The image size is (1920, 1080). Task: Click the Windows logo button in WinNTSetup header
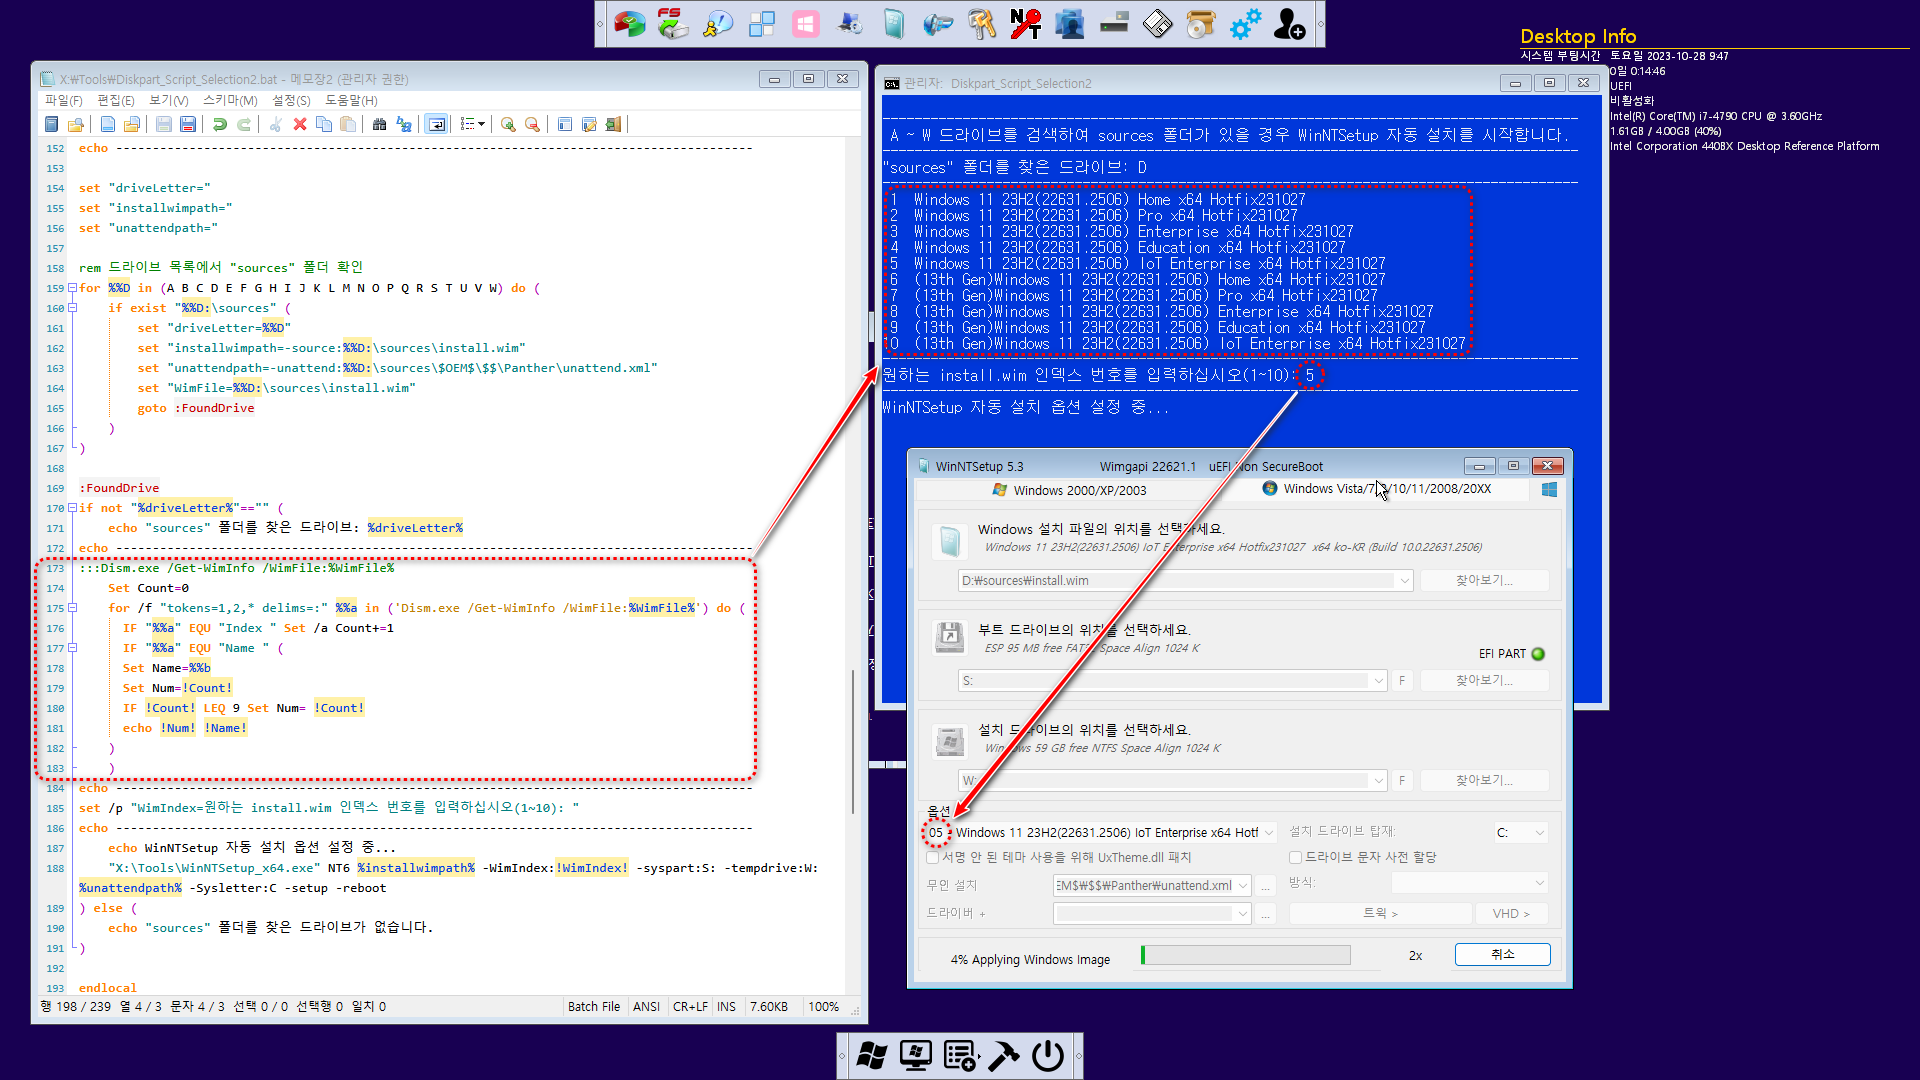[x=1549, y=489]
